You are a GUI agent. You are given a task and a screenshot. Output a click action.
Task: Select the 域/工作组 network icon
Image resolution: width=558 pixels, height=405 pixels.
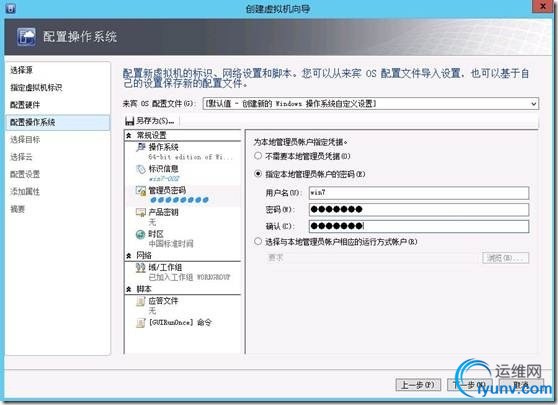tap(141, 268)
